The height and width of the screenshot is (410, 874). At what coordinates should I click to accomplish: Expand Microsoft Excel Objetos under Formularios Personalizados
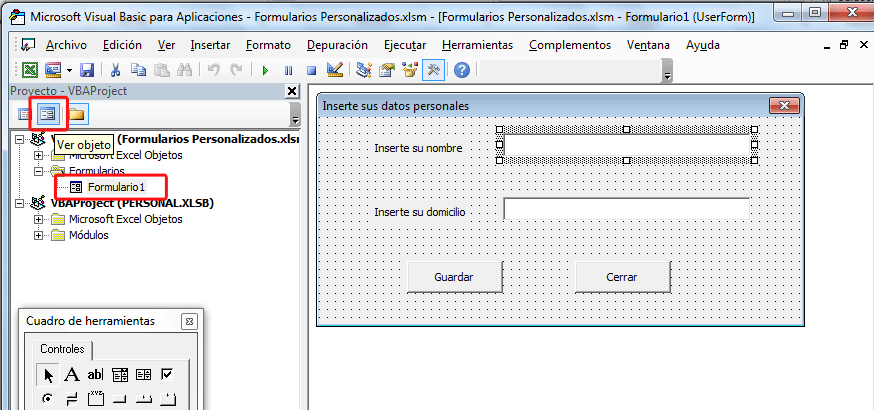pyautogui.click(x=38, y=155)
